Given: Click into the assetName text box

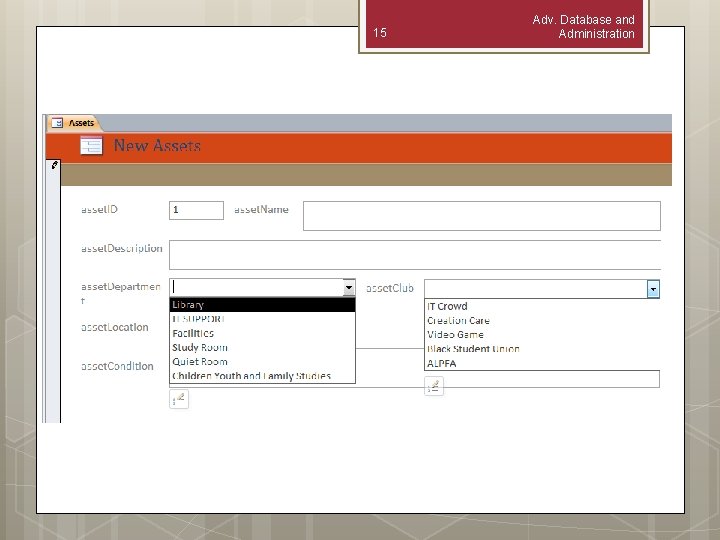Looking at the screenshot, I should pyautogui.click(x=482, y=216).
